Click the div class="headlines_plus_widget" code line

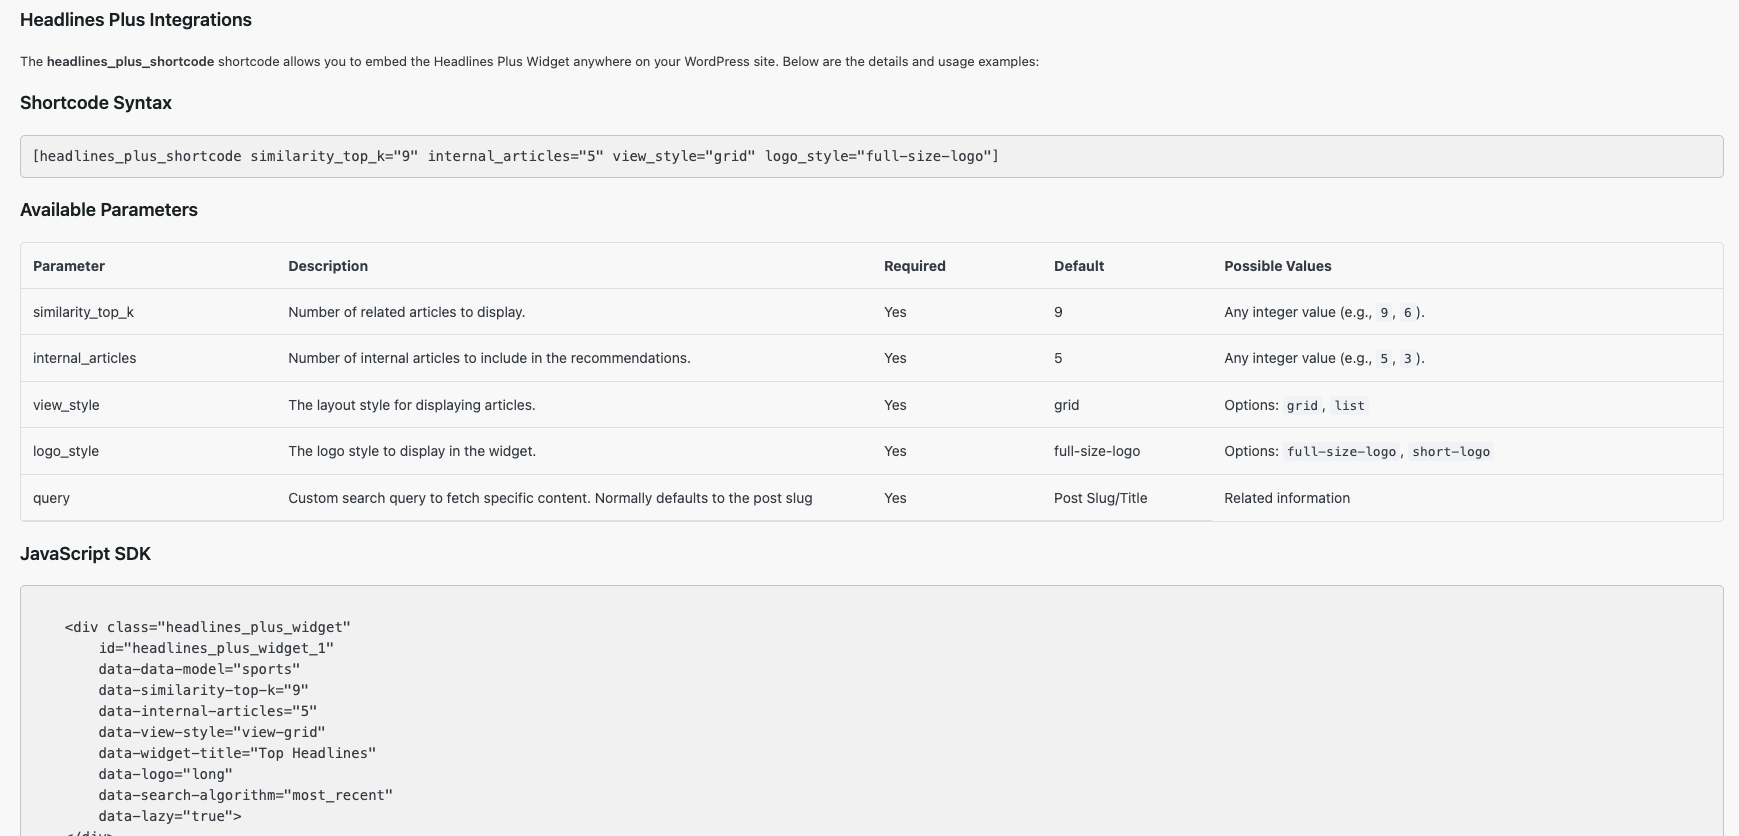tap(208, 627)
